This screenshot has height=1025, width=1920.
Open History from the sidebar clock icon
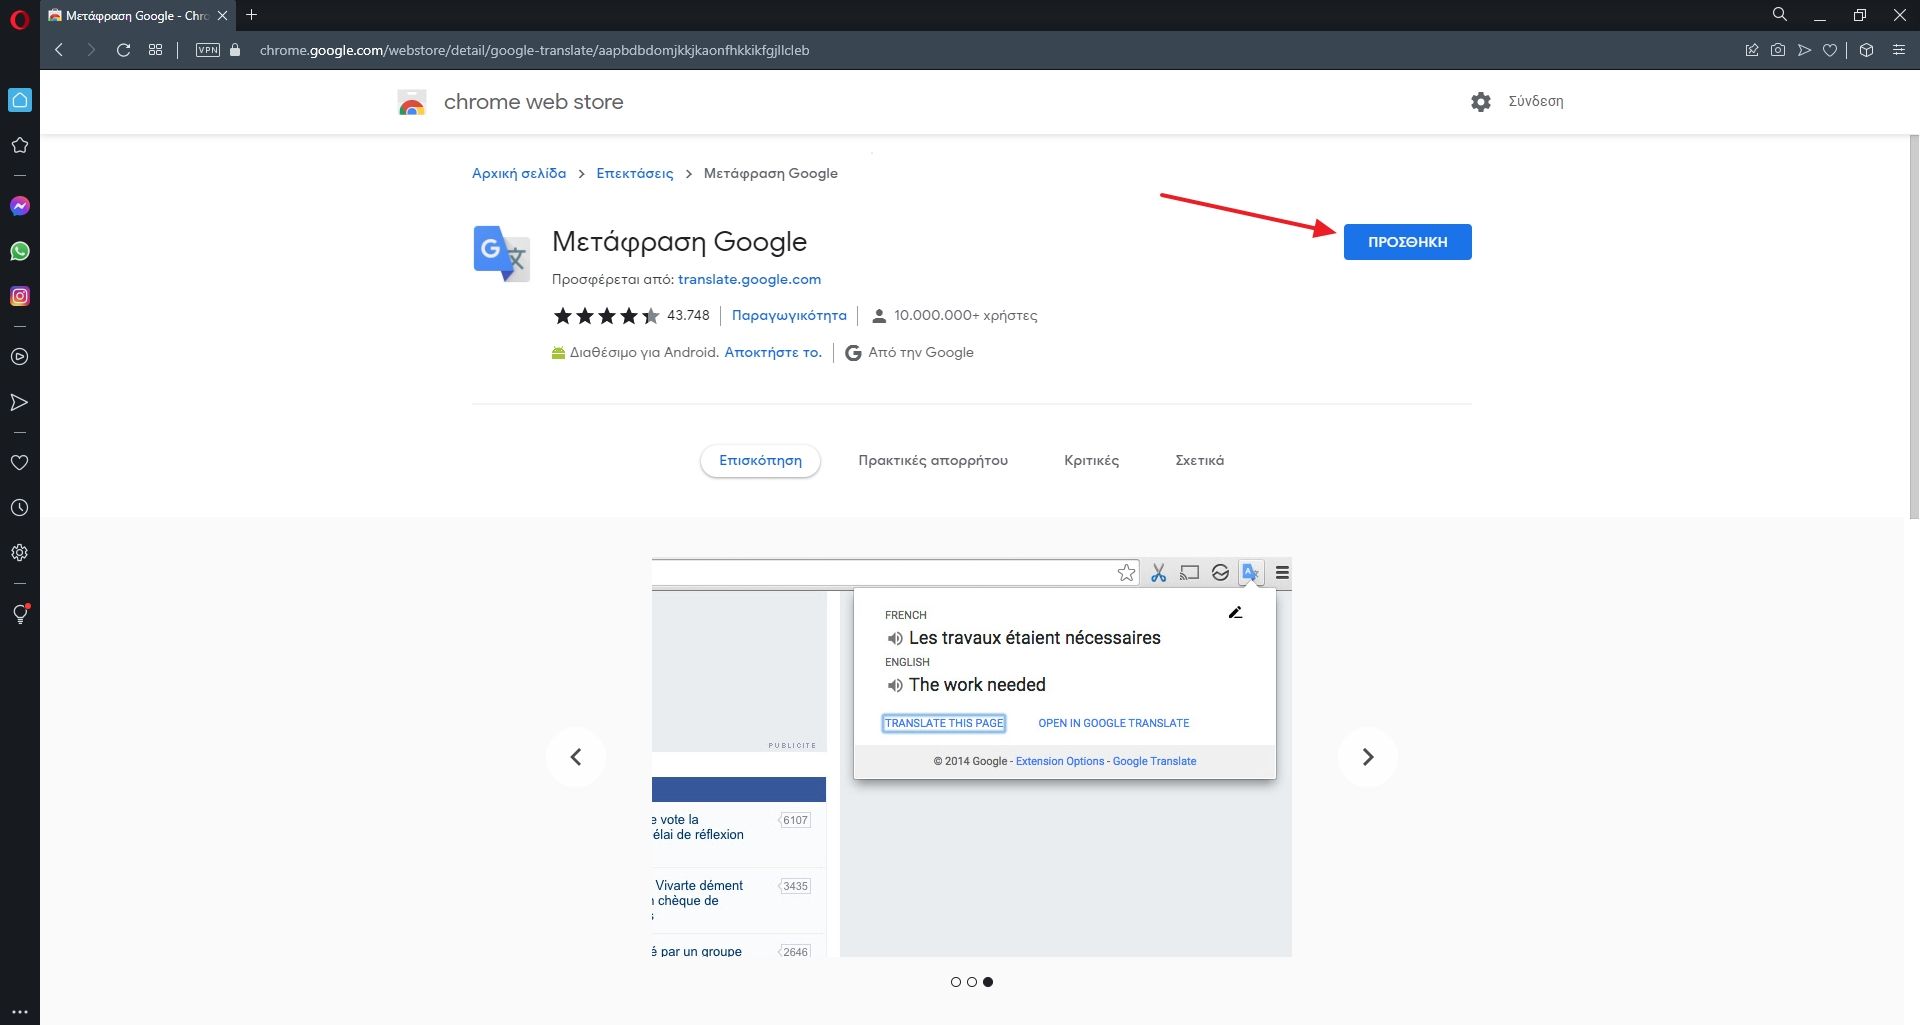pos(20,508)
